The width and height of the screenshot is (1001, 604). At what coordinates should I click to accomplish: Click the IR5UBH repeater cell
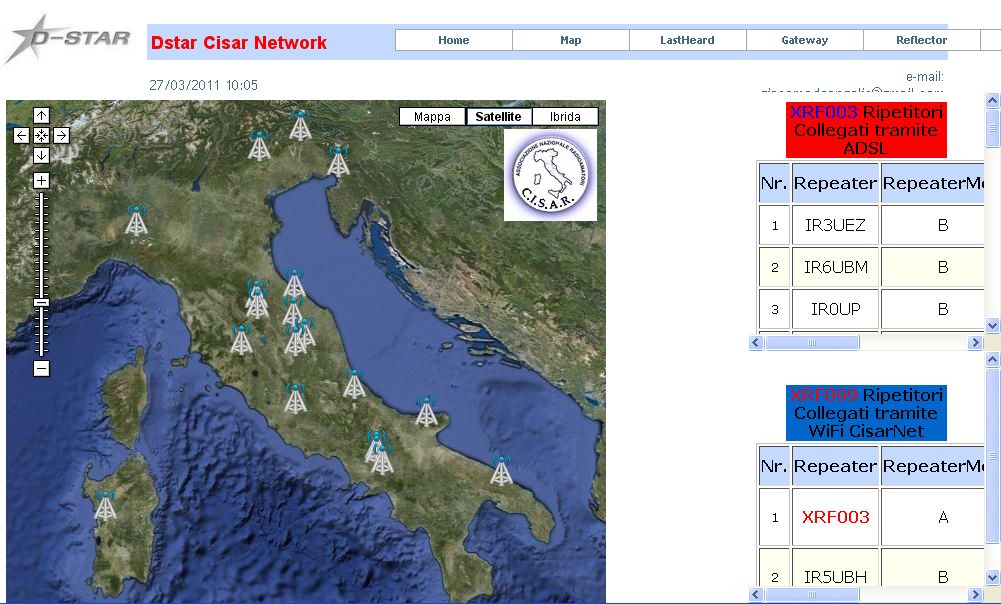836,577
